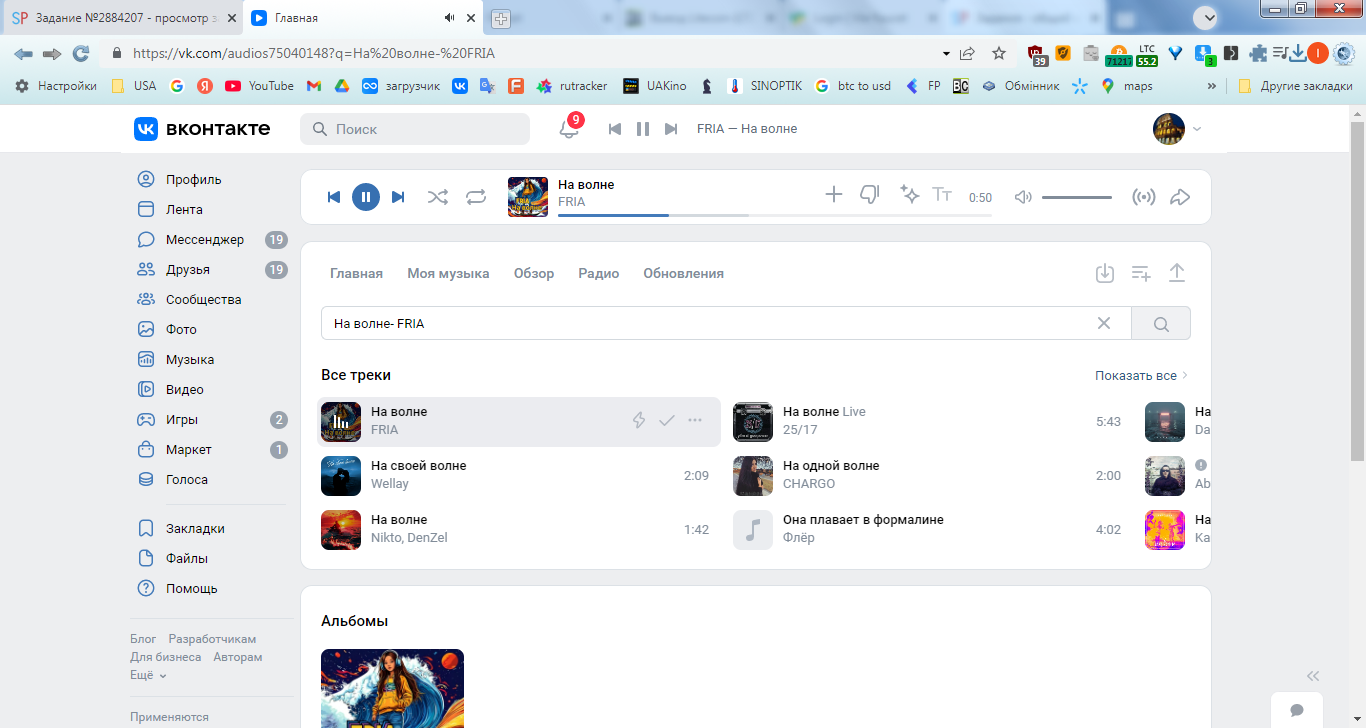
Task: Open Друзья in the sidebar
Action: click(x=188, y=270)
